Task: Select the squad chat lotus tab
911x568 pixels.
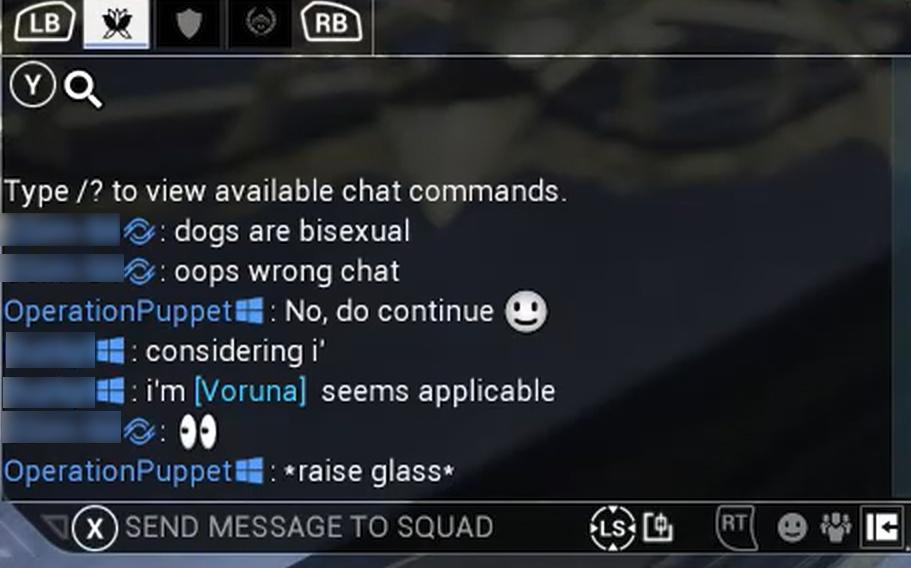Action: 117,24
